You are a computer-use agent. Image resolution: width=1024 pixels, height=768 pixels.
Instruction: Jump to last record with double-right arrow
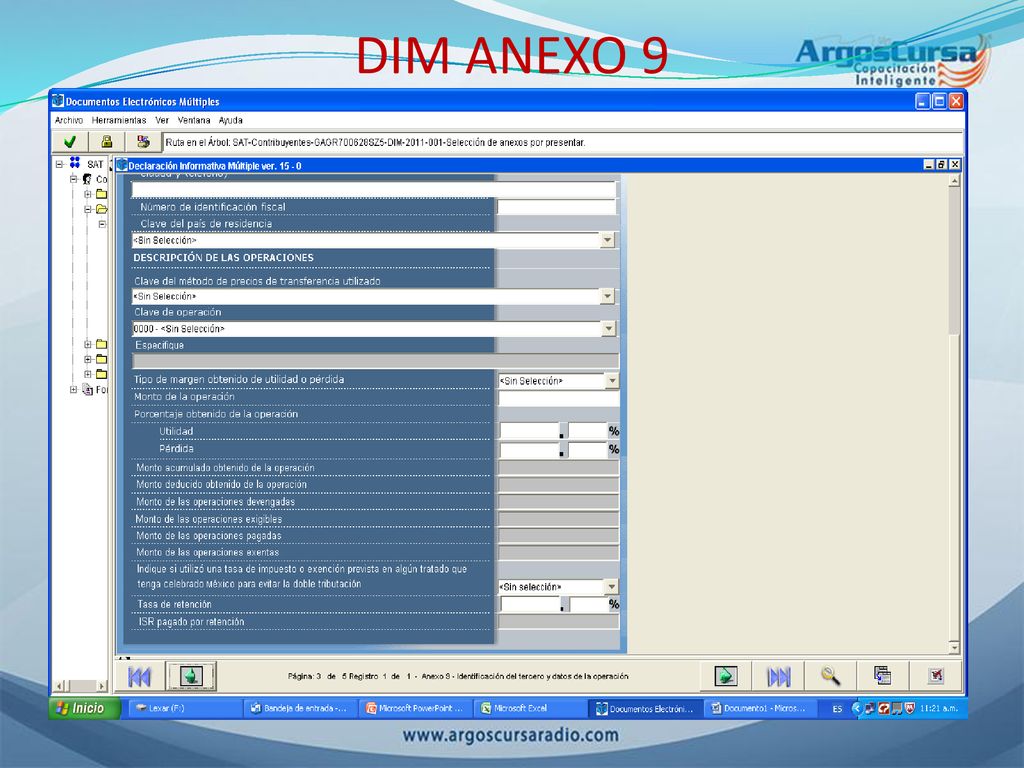pyautogui.click(x=778, y=677)
